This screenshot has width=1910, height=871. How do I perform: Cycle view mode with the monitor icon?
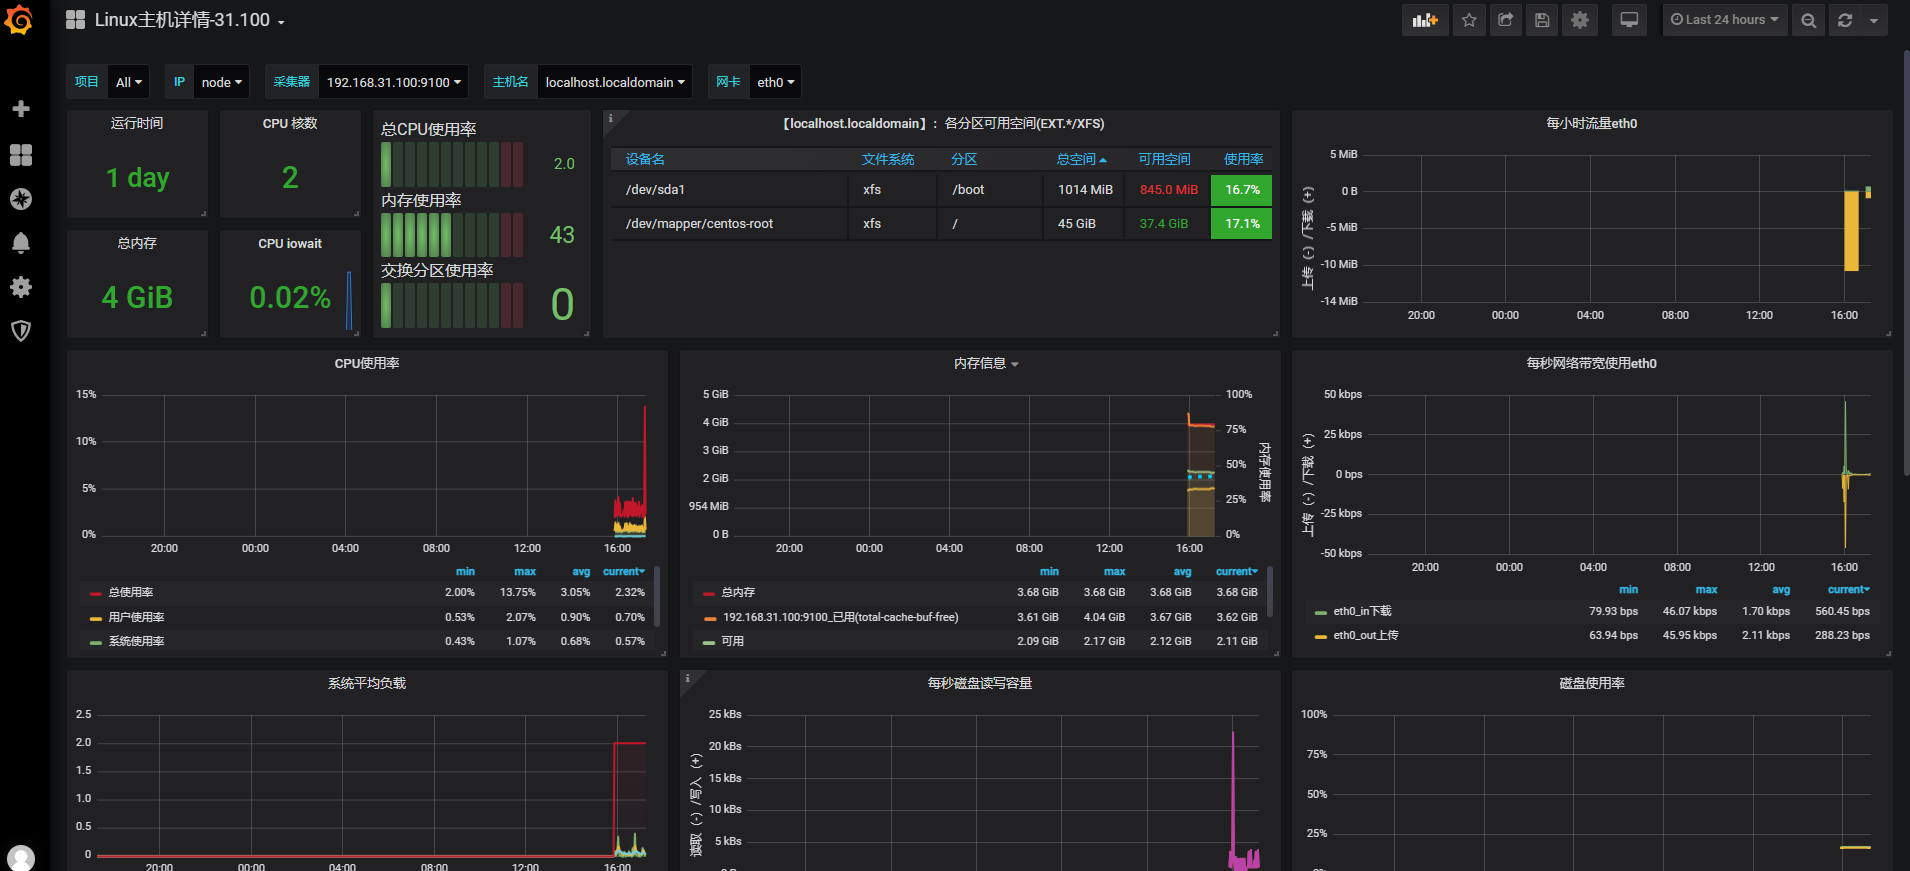[x=1629, y=20]
